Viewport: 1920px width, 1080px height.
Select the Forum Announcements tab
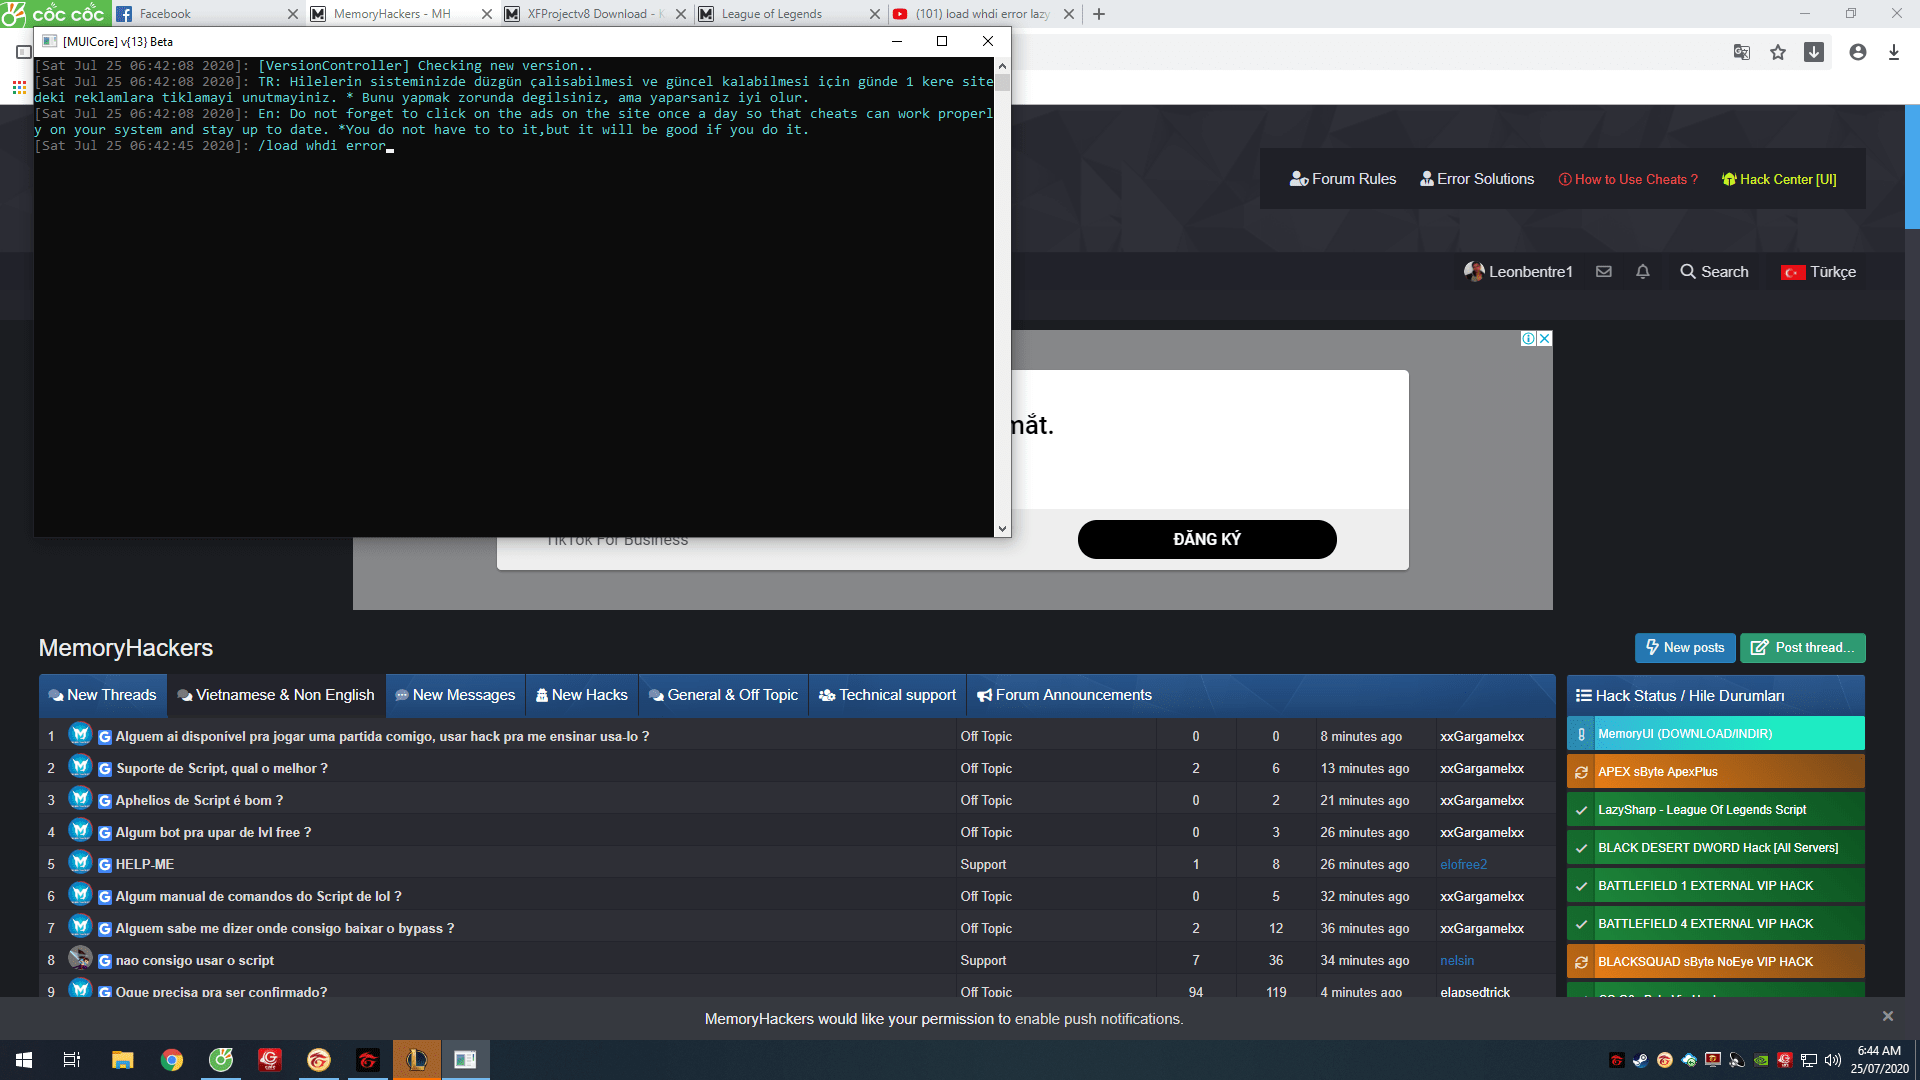1064,695
